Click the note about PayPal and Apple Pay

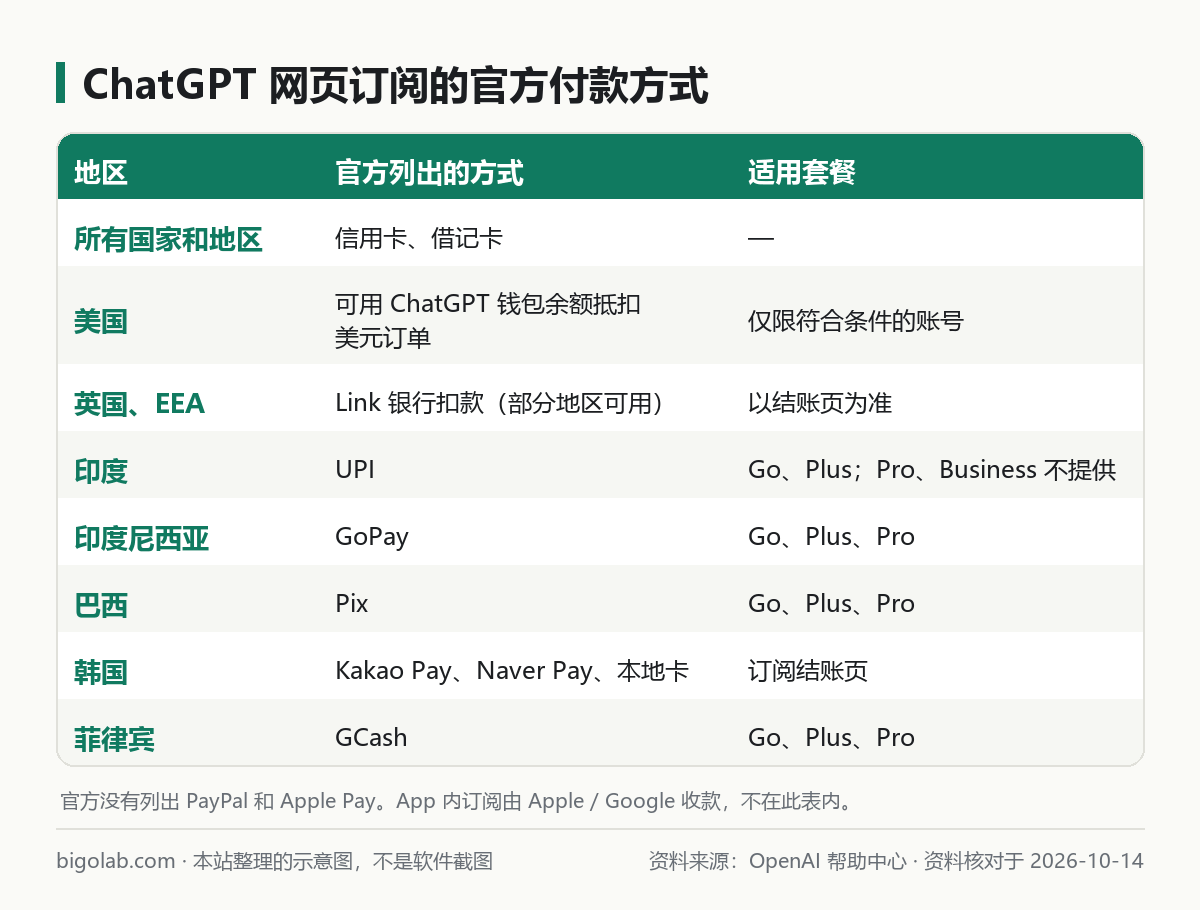point(455,801)
